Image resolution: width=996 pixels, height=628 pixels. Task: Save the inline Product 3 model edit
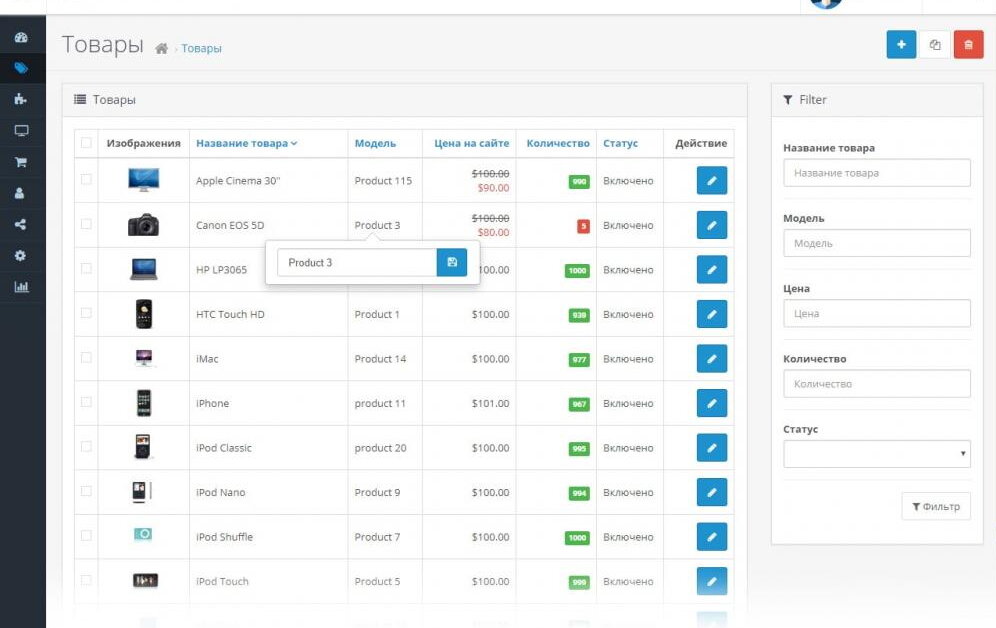coord(452,262)
